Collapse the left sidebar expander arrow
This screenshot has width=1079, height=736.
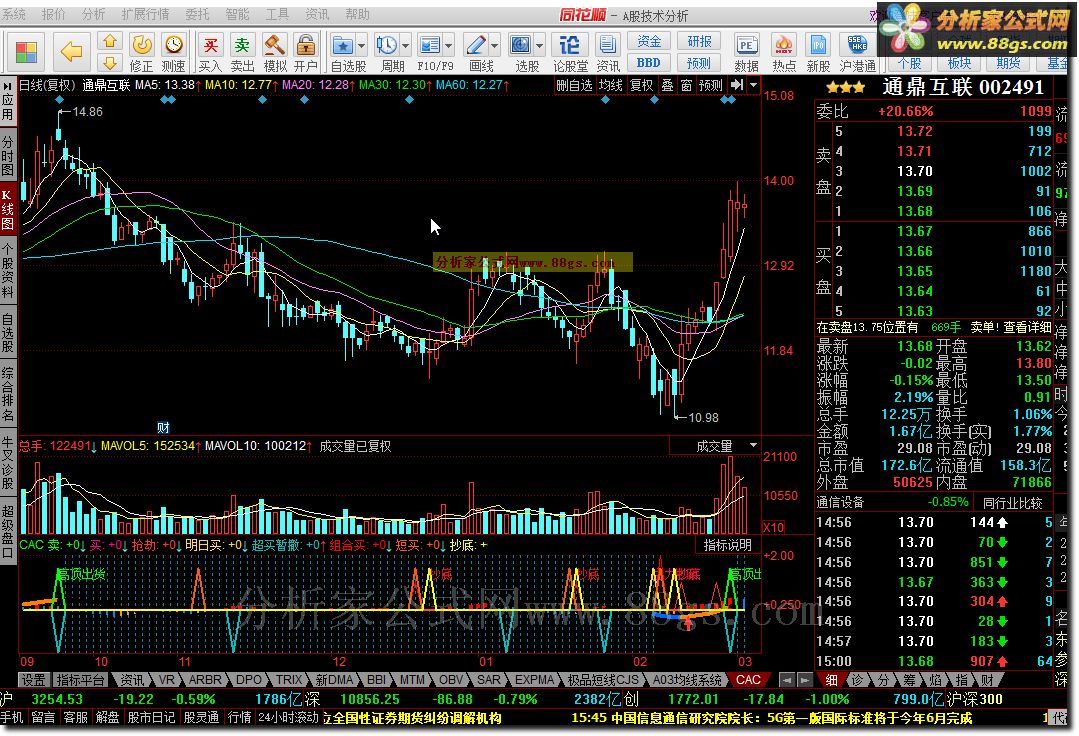point(8,87)
